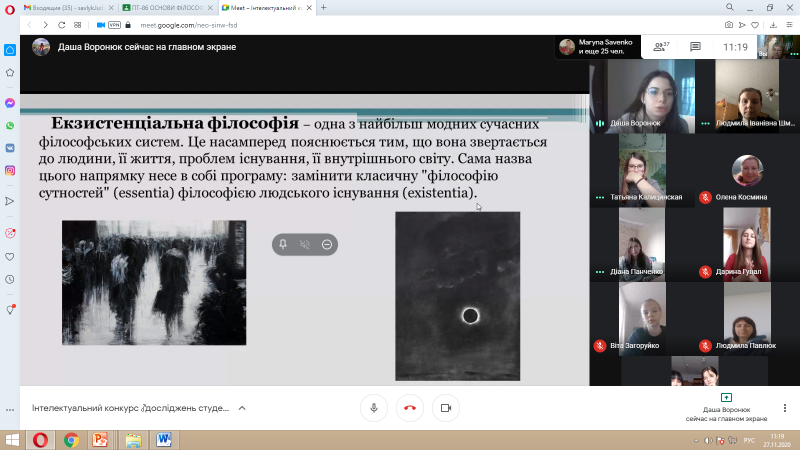Open the sidebar heart bookmarks icon
The width and height of the screenshot is (800, 450).
pyautogui.click(x=10, y=257)
